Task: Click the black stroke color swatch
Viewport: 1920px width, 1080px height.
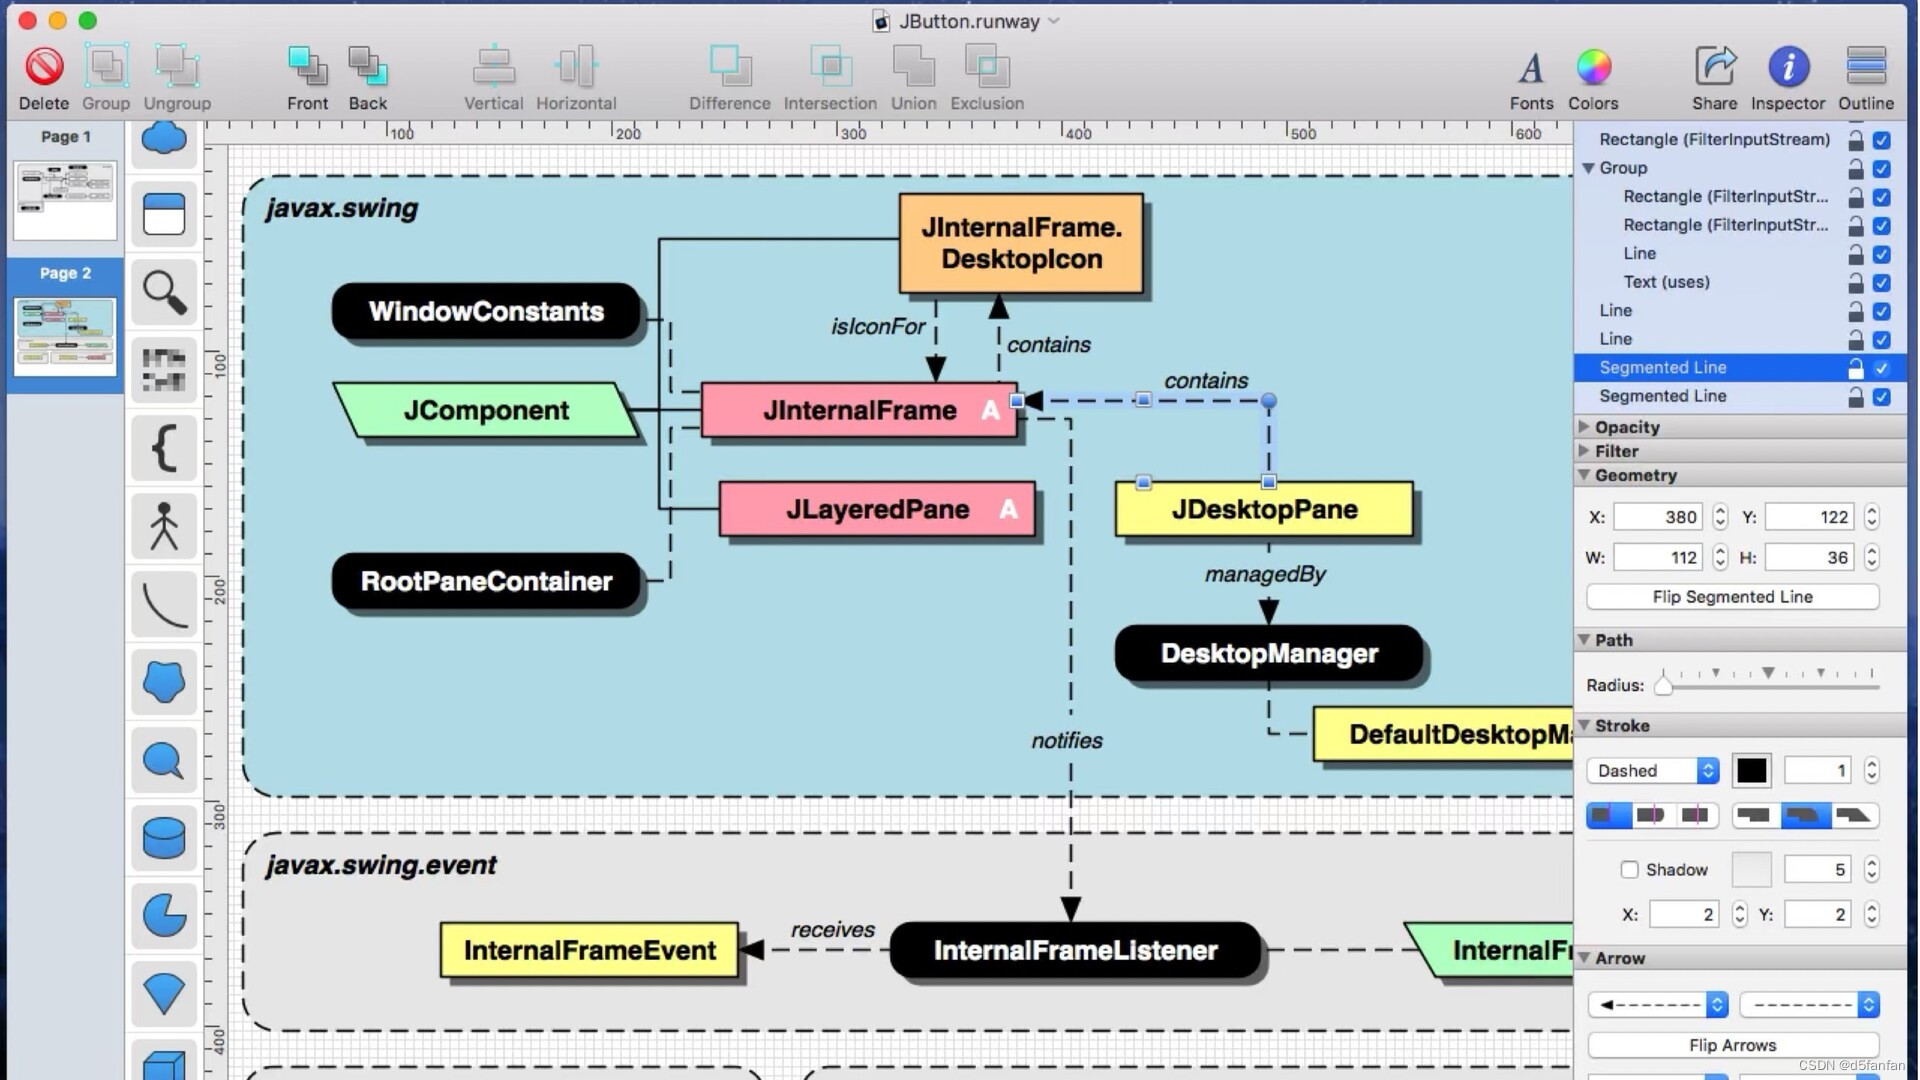Action: point(1751,771)
